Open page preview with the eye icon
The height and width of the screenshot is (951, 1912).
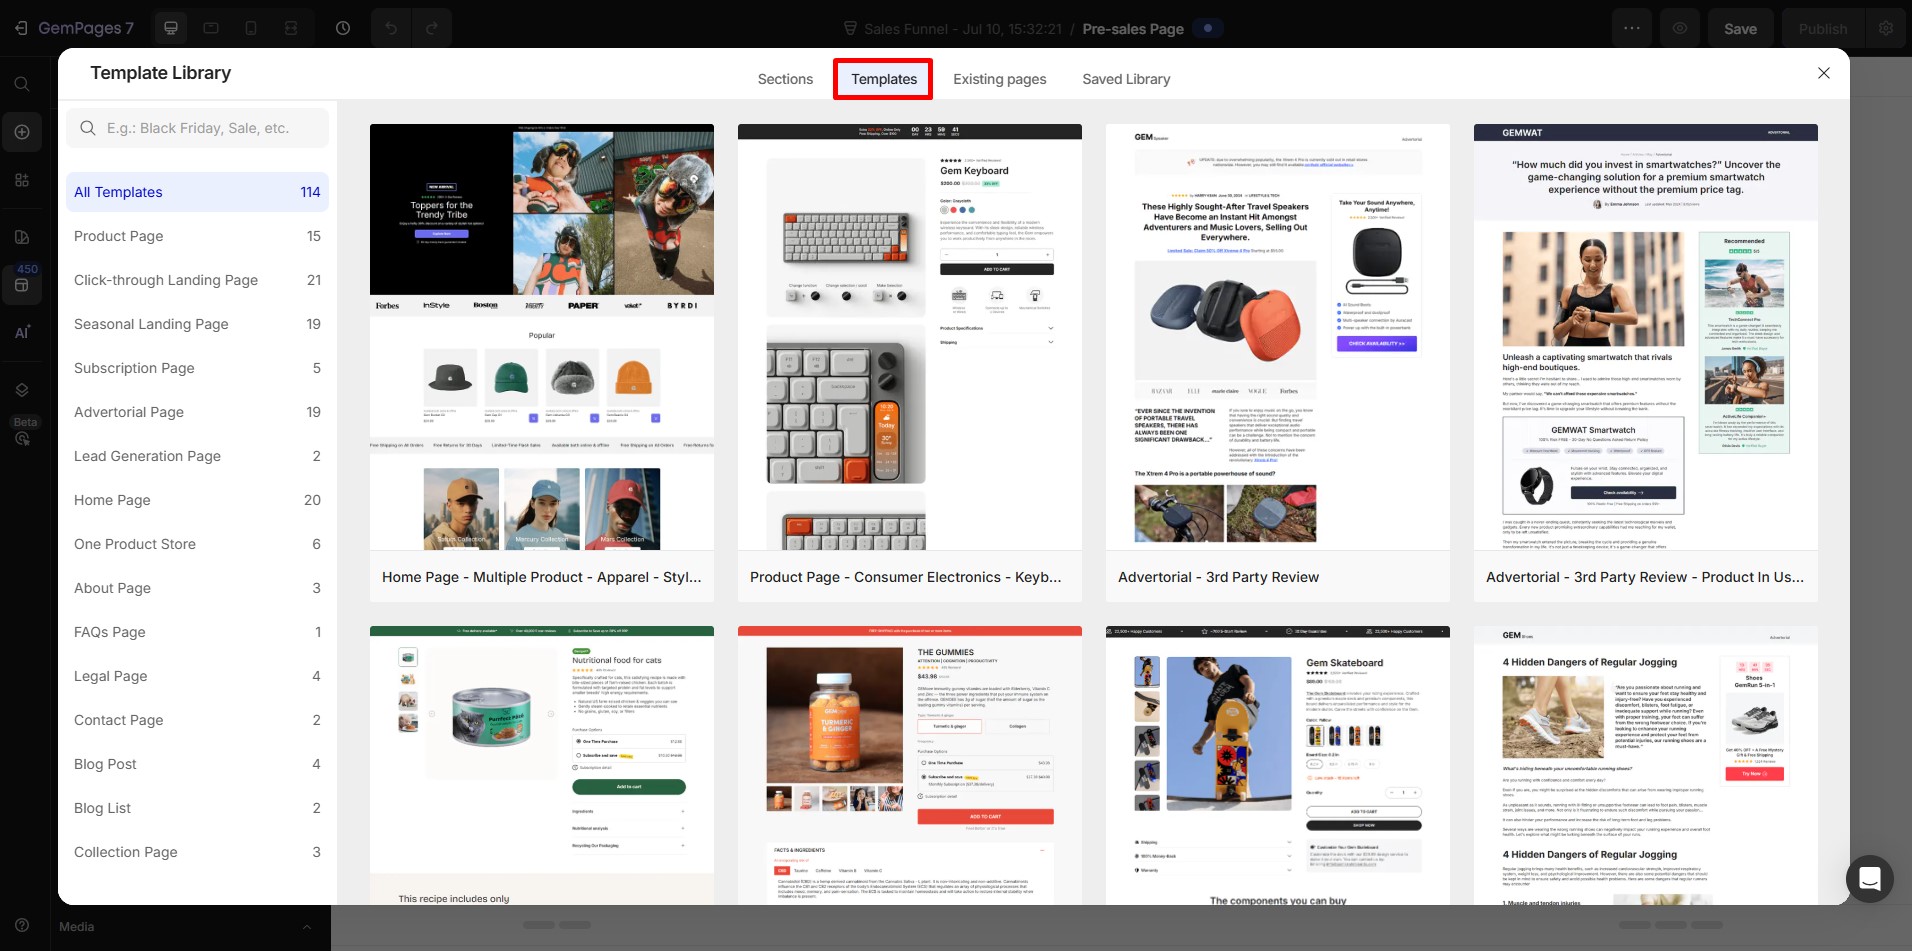(x=1680, y=28)
